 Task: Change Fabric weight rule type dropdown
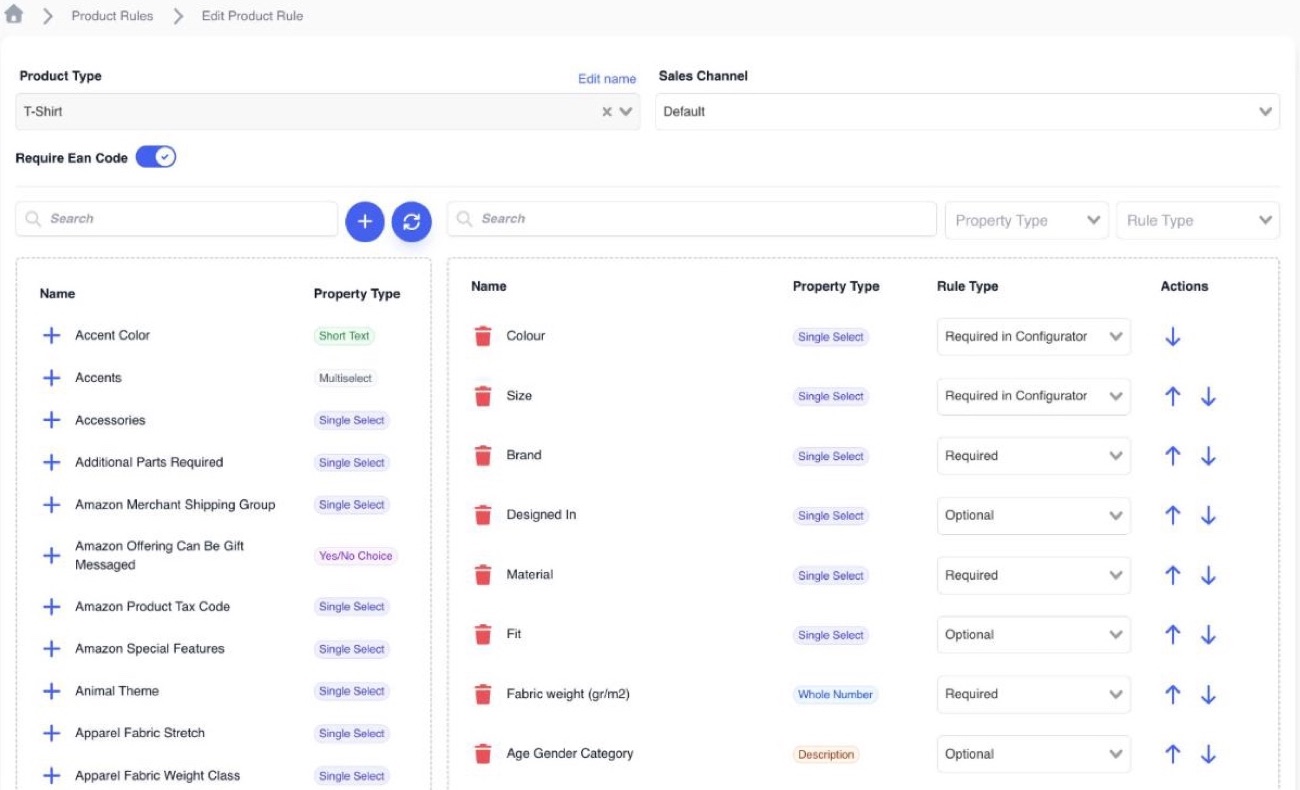point(1034,694)
